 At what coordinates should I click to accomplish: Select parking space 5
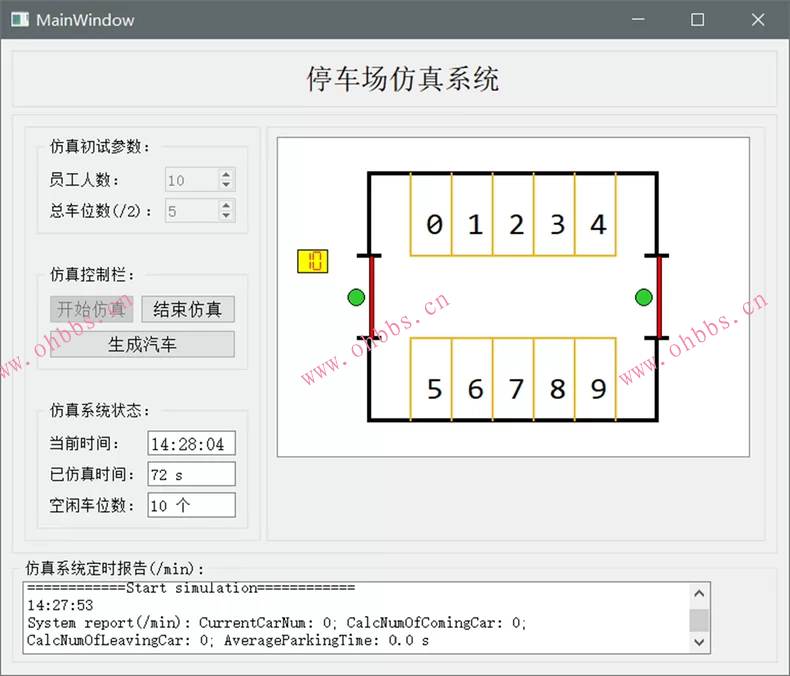431,379
